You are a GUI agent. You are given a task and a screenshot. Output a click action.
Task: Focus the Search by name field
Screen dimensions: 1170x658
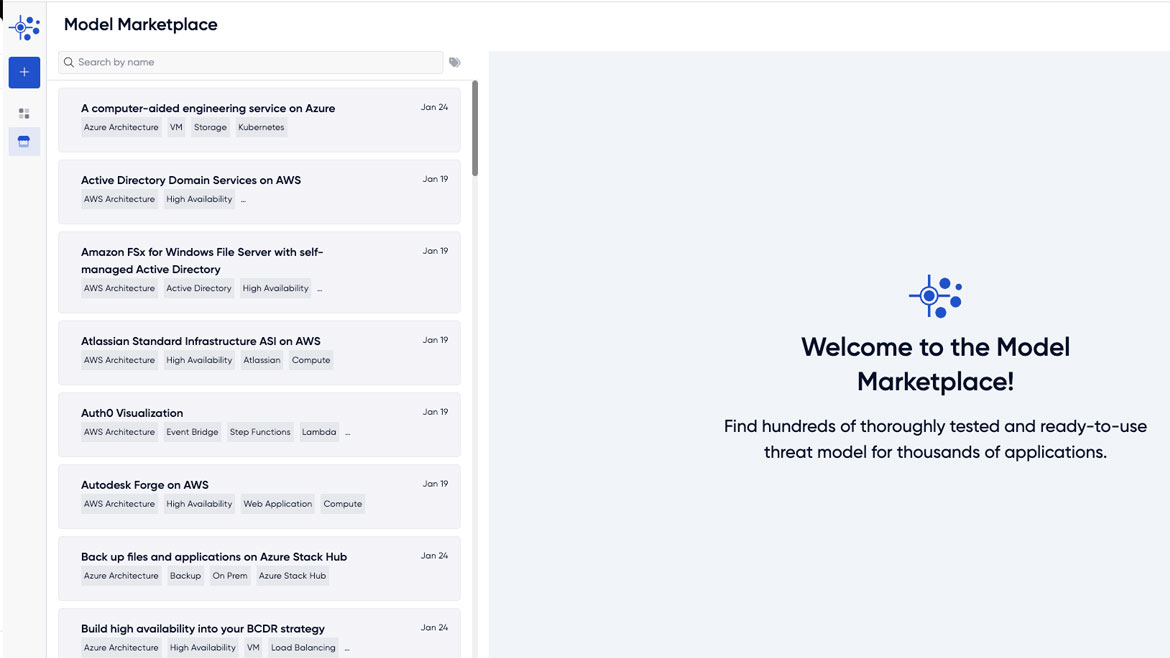(255, 62)
